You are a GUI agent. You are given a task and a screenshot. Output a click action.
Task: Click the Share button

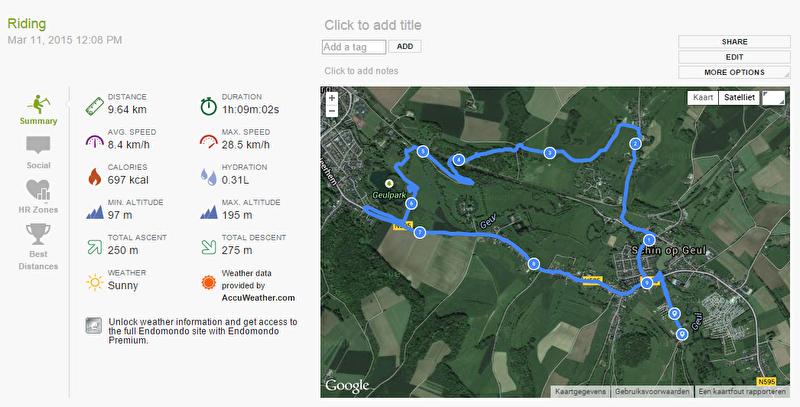734,42
